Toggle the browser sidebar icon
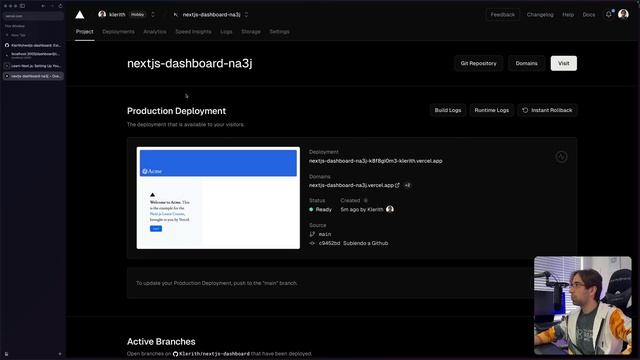 coord(22,6)
